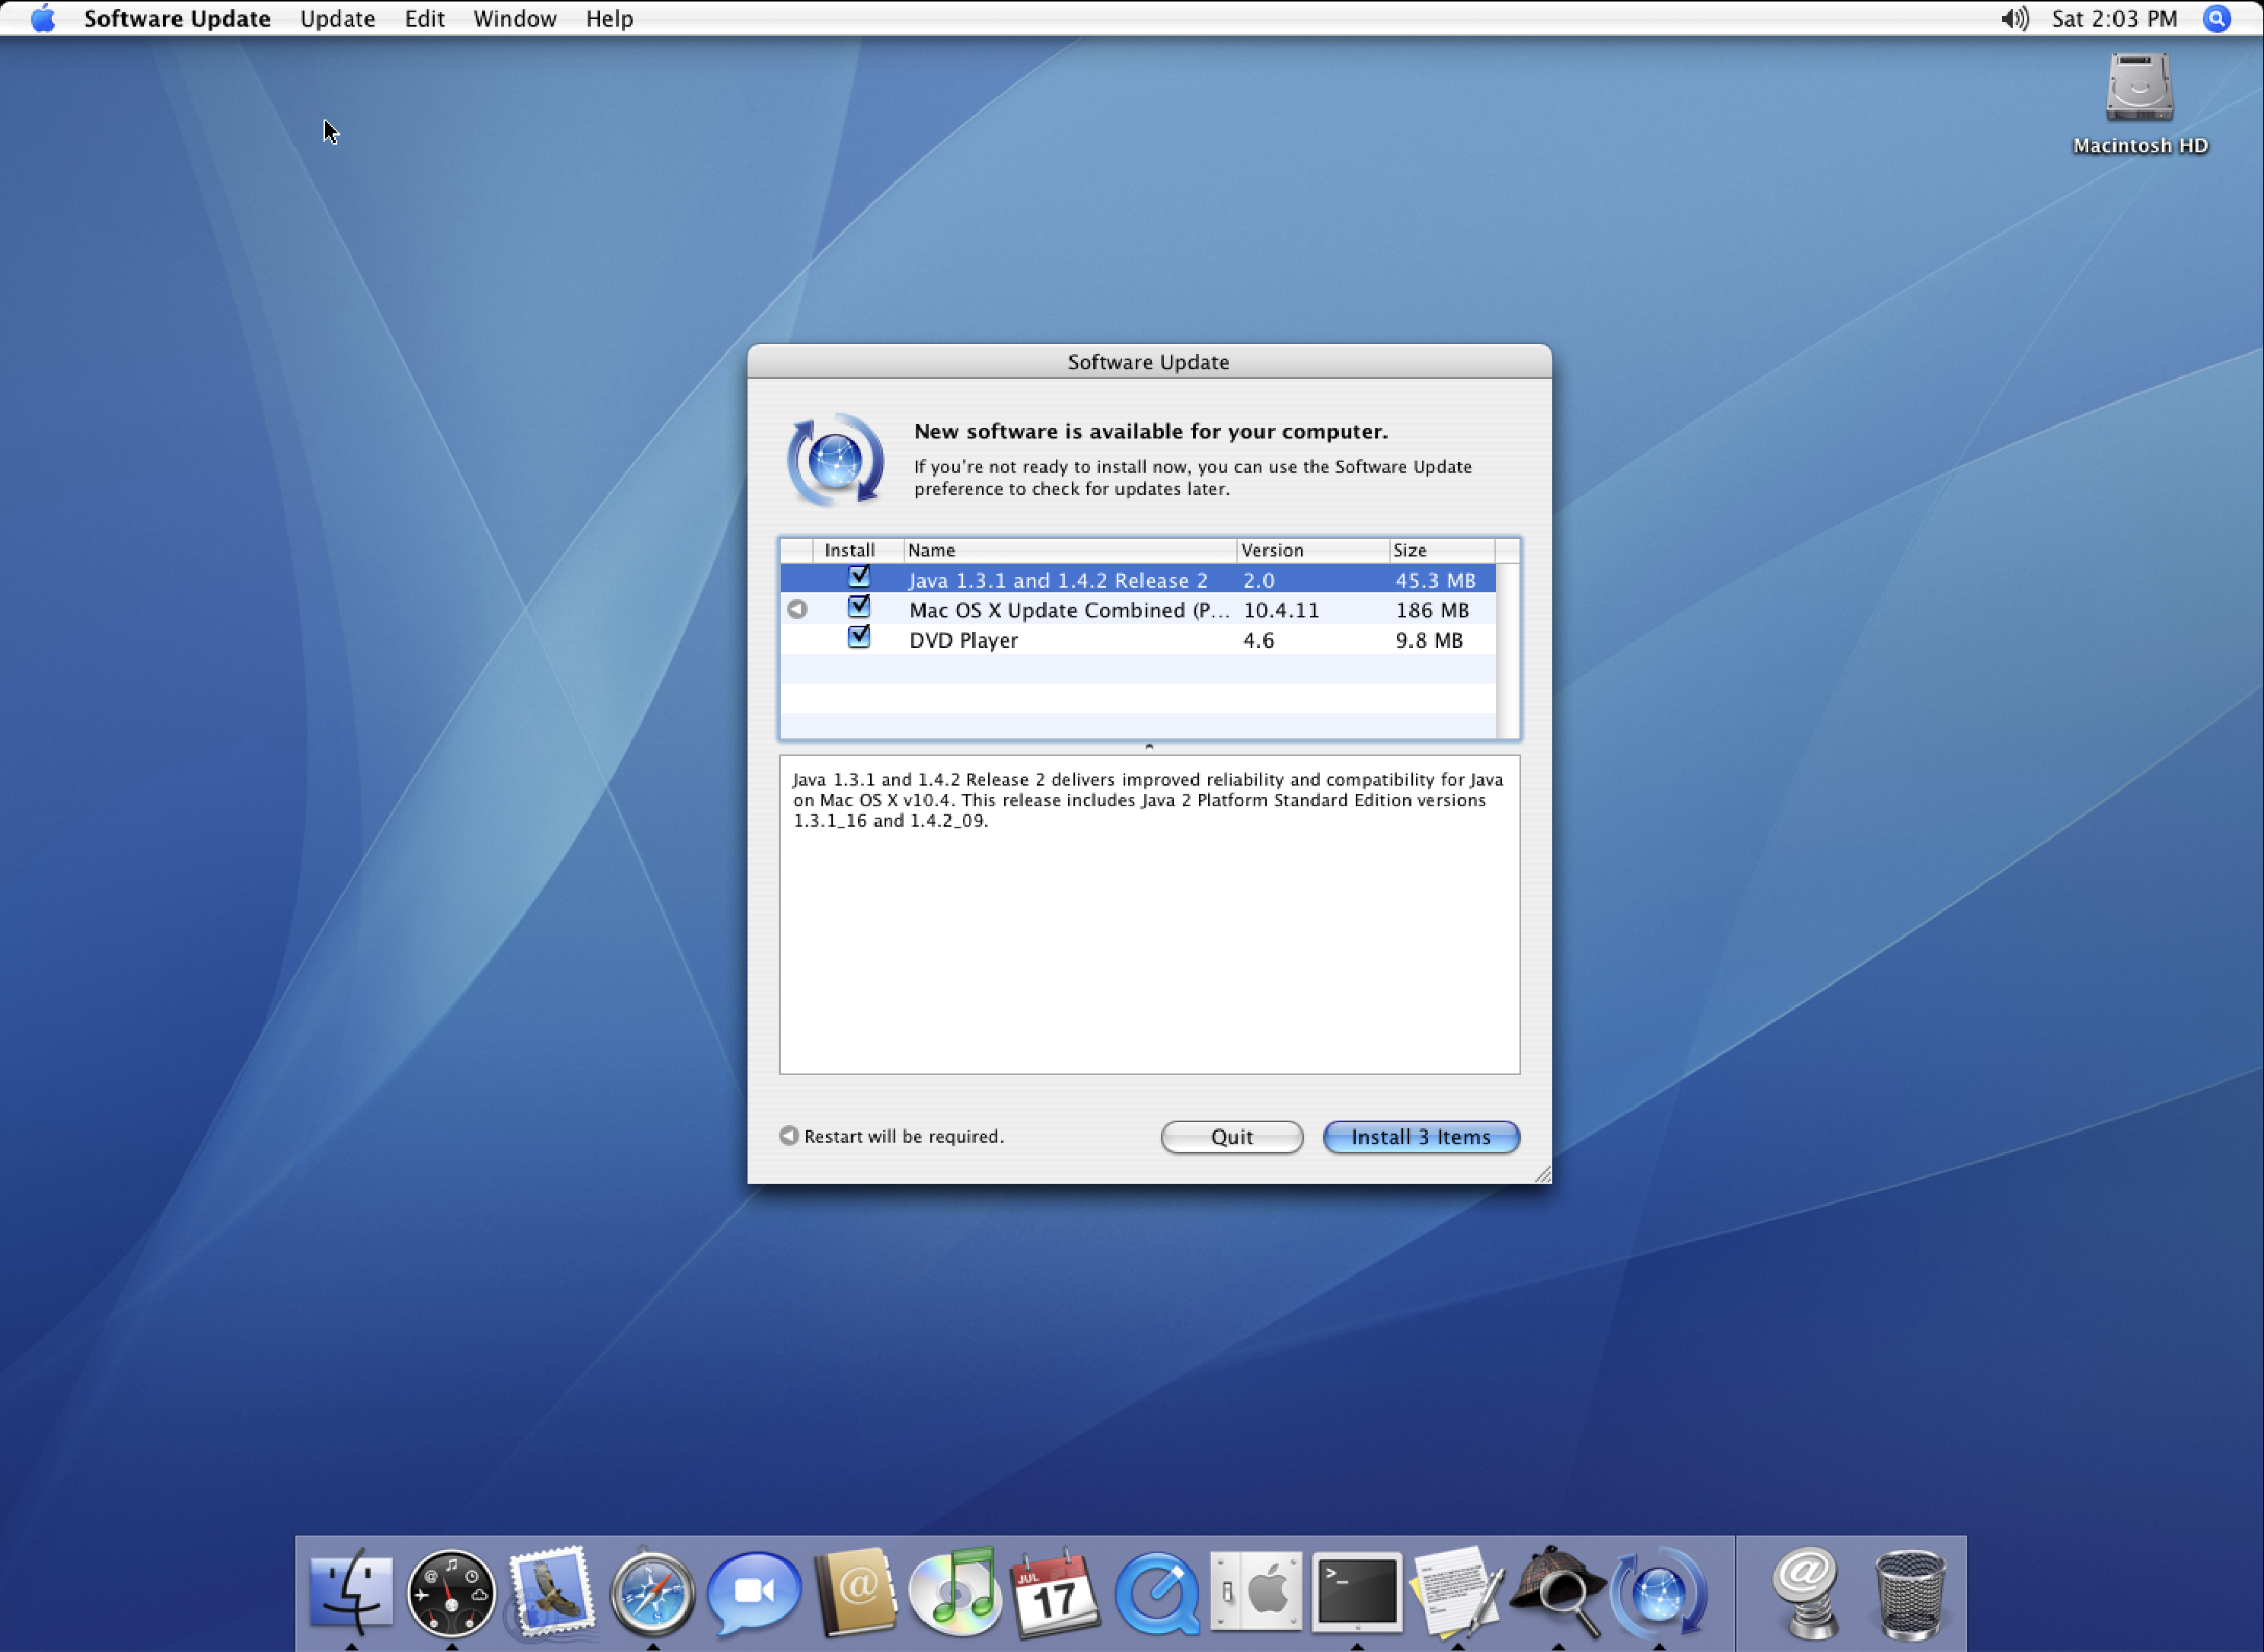Open the Update menu
Screen dimensions: 2264x1652
tap(337, 19)
